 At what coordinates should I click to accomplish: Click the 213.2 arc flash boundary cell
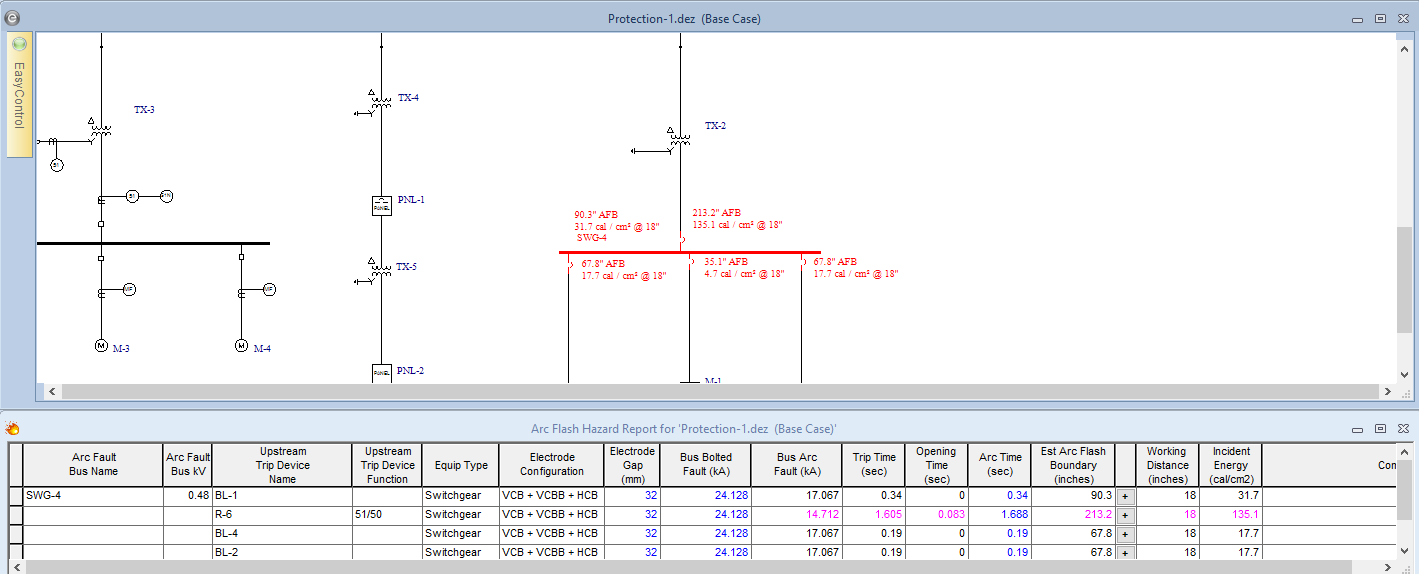pyautogui.click(x=1073, y=515)
